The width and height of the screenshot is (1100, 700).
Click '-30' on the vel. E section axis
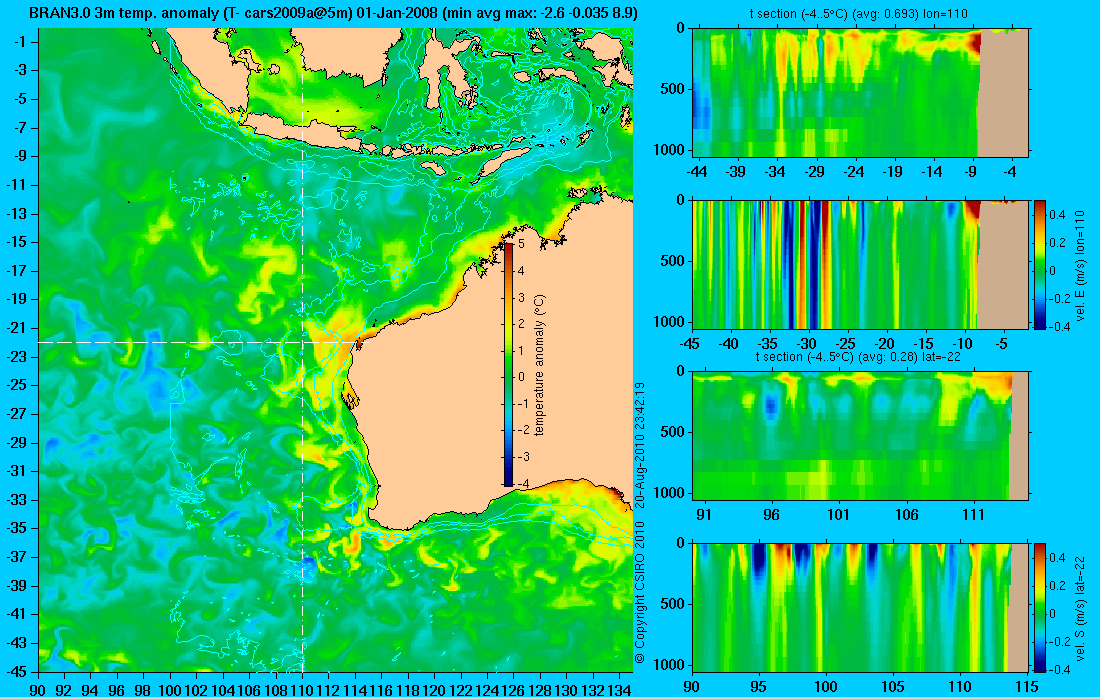[x=807, y=344]
